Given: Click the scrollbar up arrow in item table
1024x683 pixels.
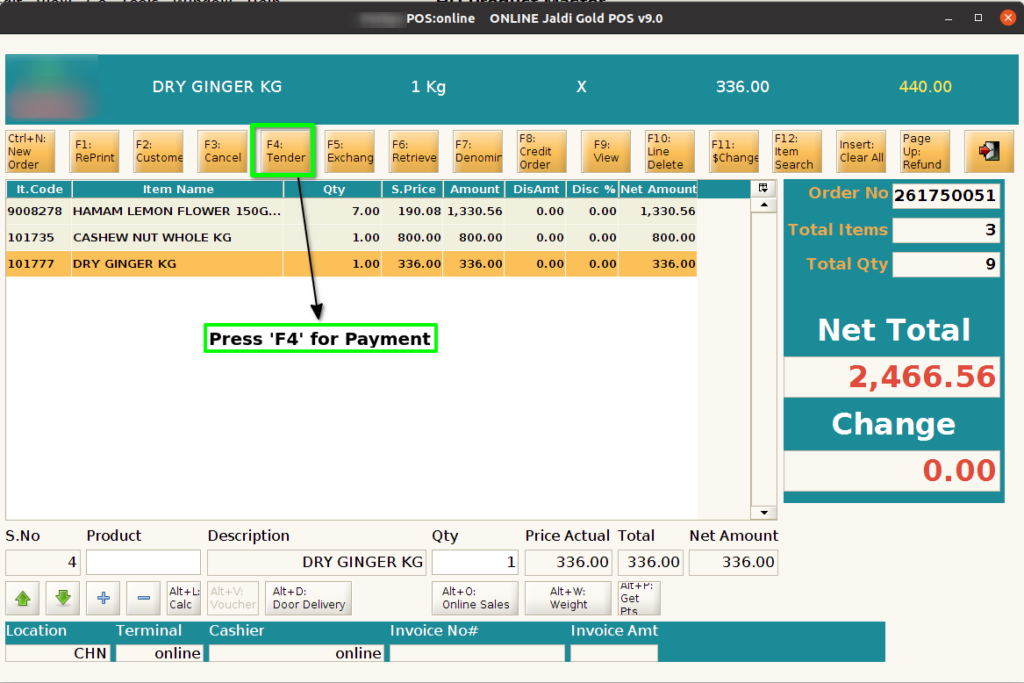Looking at the screenshot, I should pos(763,205).
